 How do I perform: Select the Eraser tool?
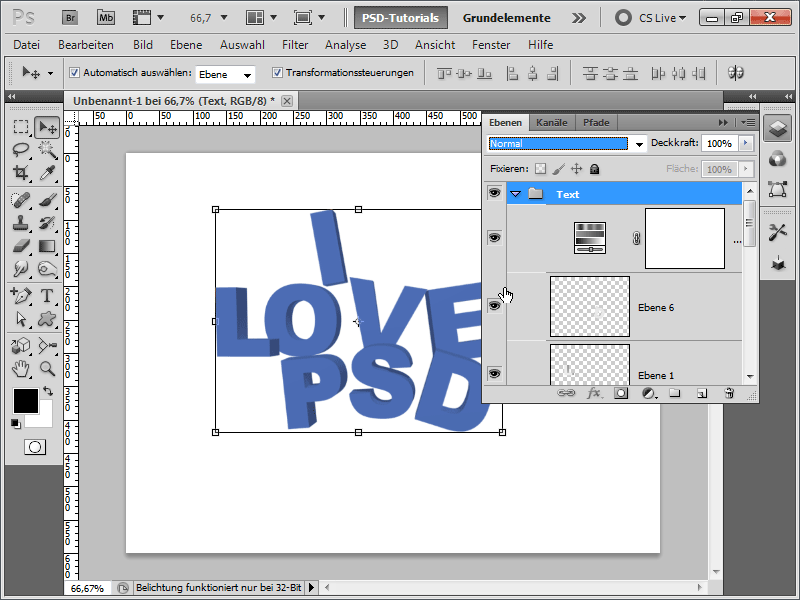pyautogui.click(x=21, y=246)
